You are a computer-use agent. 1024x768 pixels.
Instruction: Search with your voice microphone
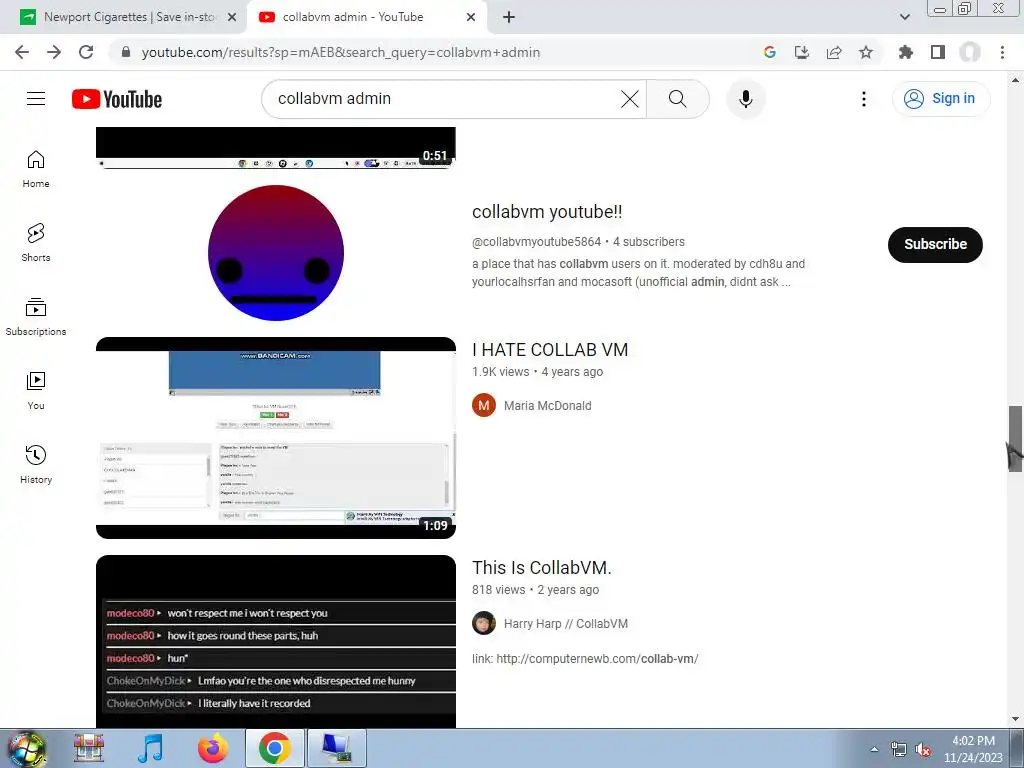coord(746,99)
